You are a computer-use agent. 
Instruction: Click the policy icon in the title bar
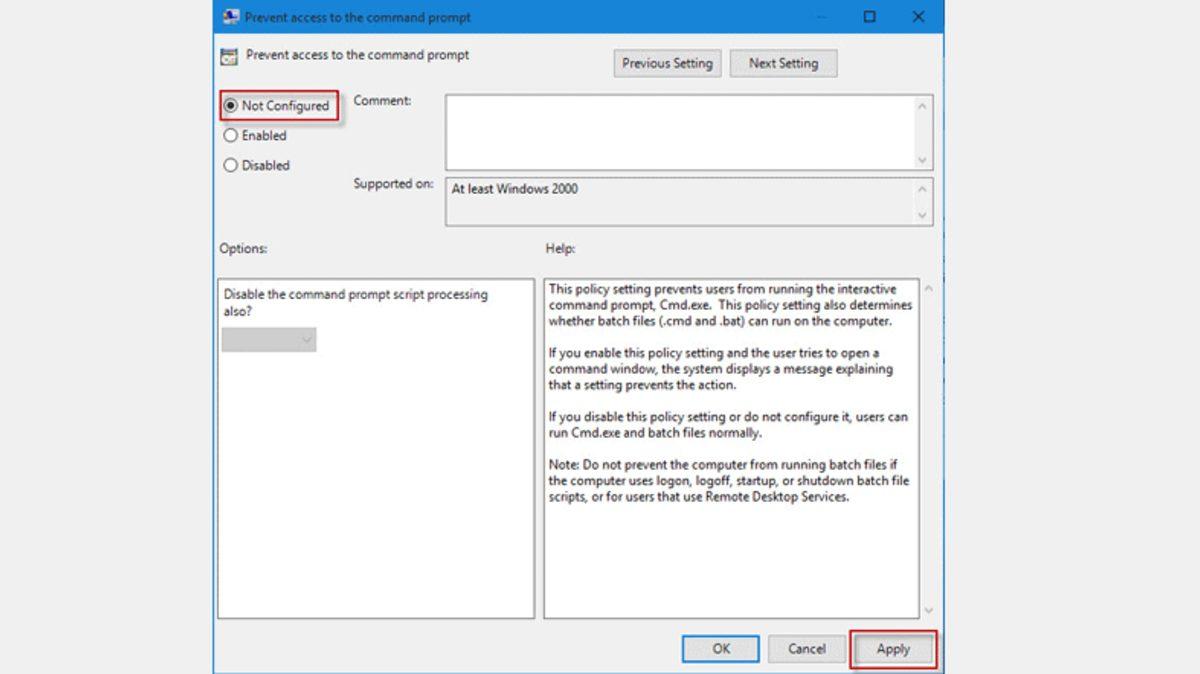[230, 17]
